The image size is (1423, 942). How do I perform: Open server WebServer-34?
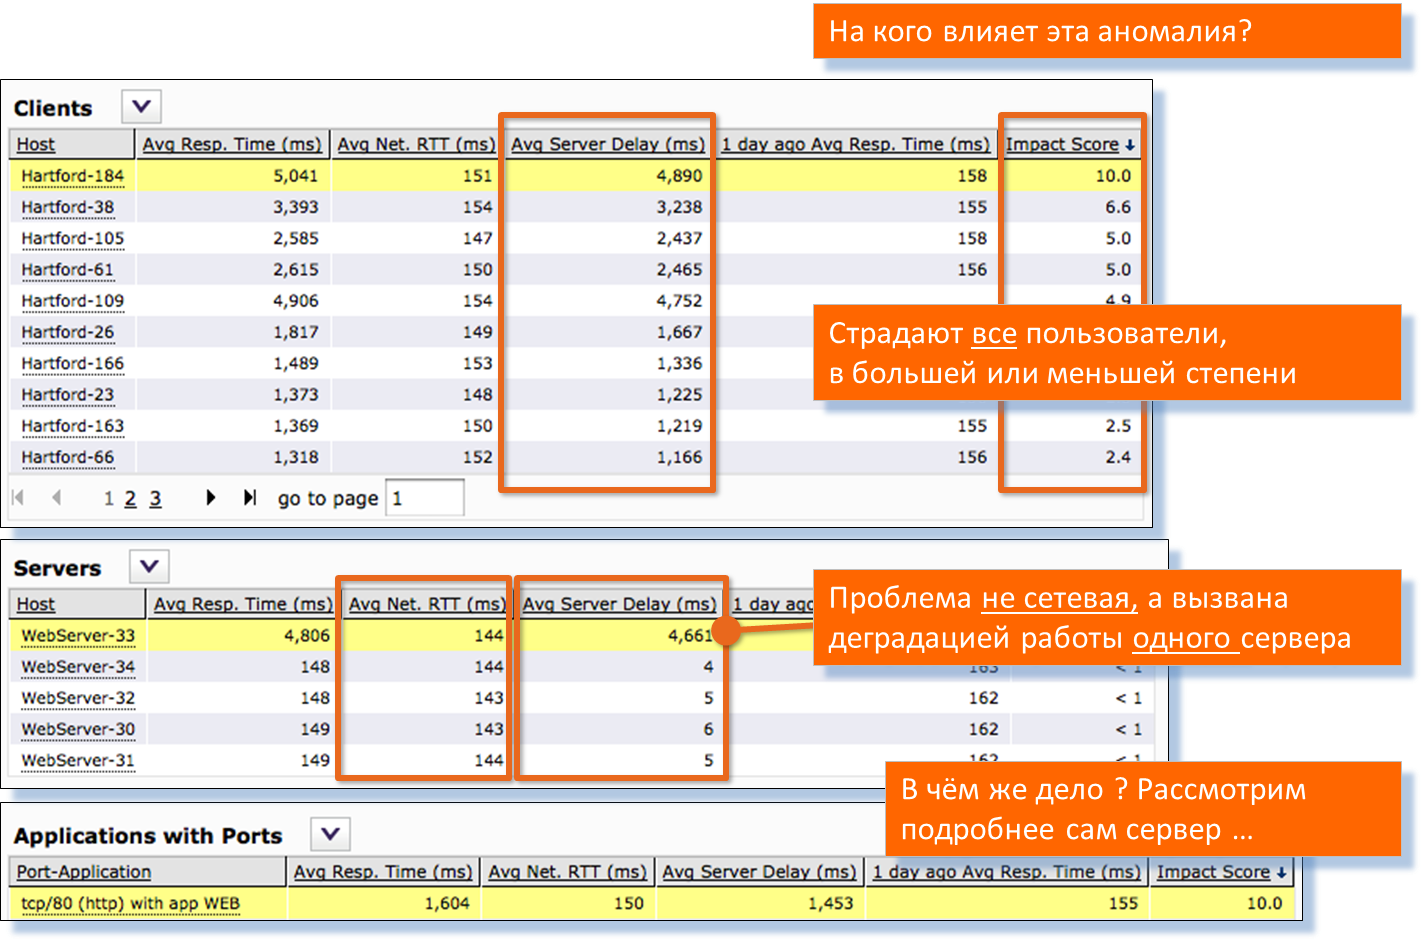pos(78,667)
